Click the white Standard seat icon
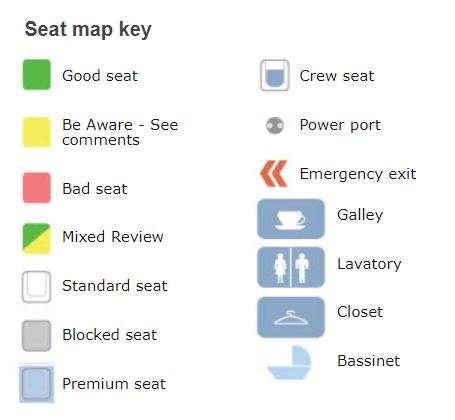Viewport: 455px width, 420px height. coord(37,287)
